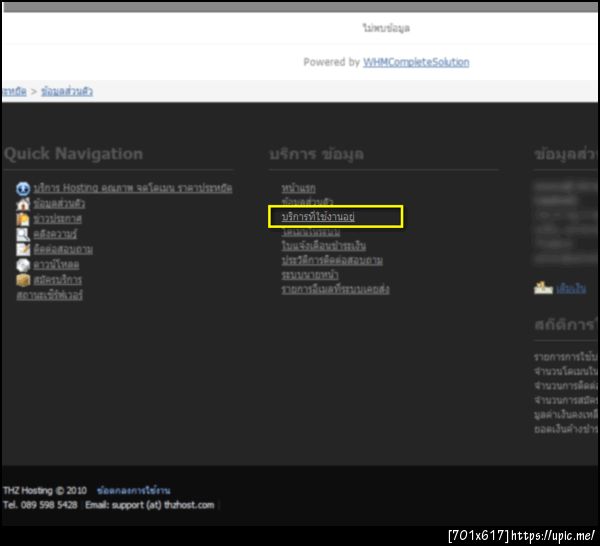Click the magnifier knowledgebase icon beside คลังความรู้
Image resolution: width=600 pixels, height=546 pixels.
click(23, 235)
